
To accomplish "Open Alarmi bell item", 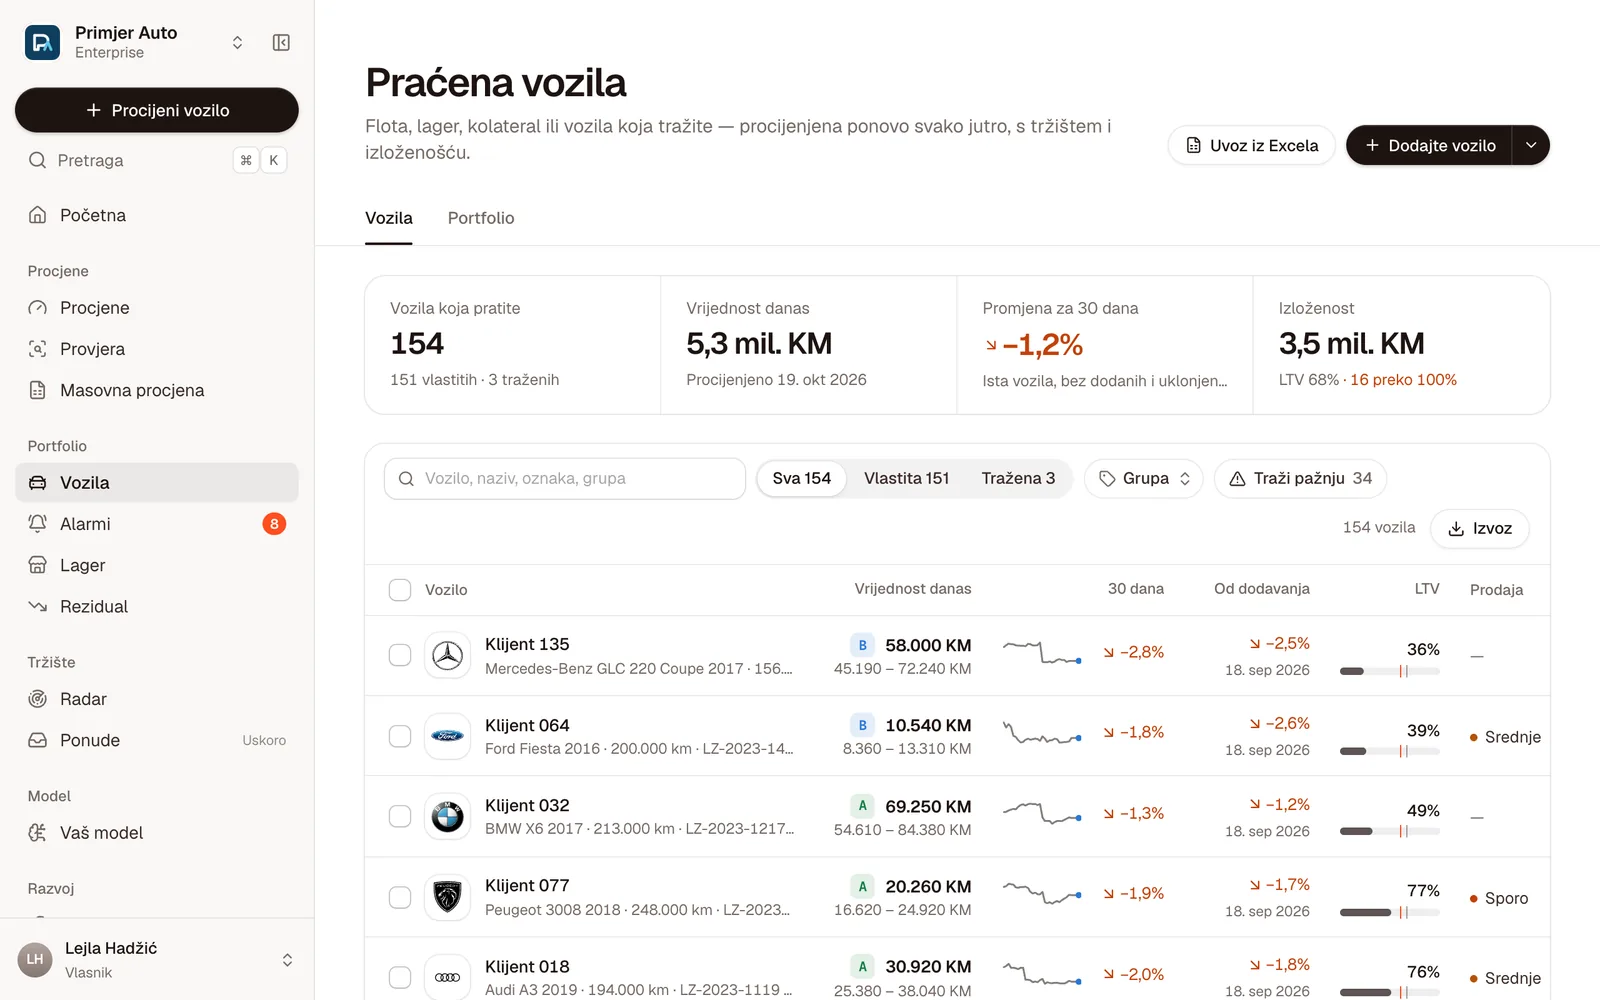I will [x=157, y=524].
